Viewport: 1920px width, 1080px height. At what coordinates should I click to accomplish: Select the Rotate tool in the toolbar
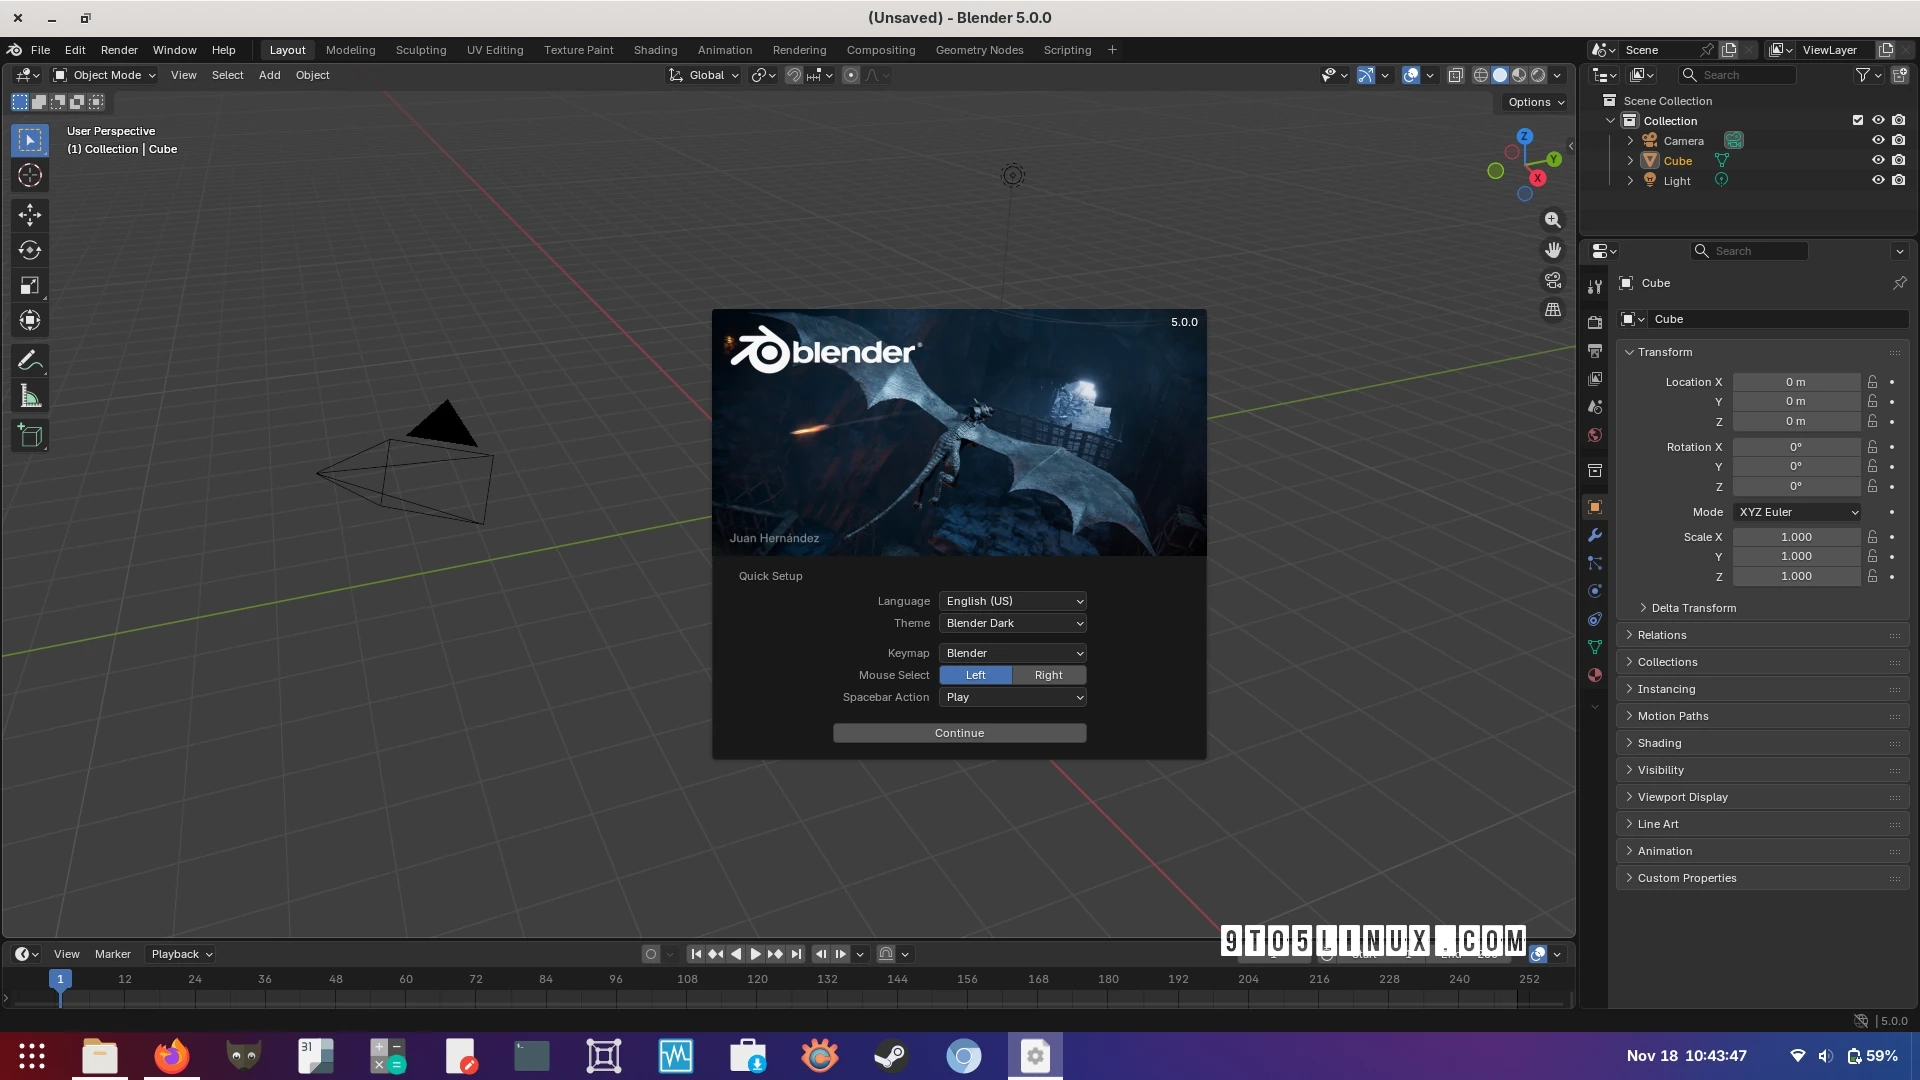(30, 250)
